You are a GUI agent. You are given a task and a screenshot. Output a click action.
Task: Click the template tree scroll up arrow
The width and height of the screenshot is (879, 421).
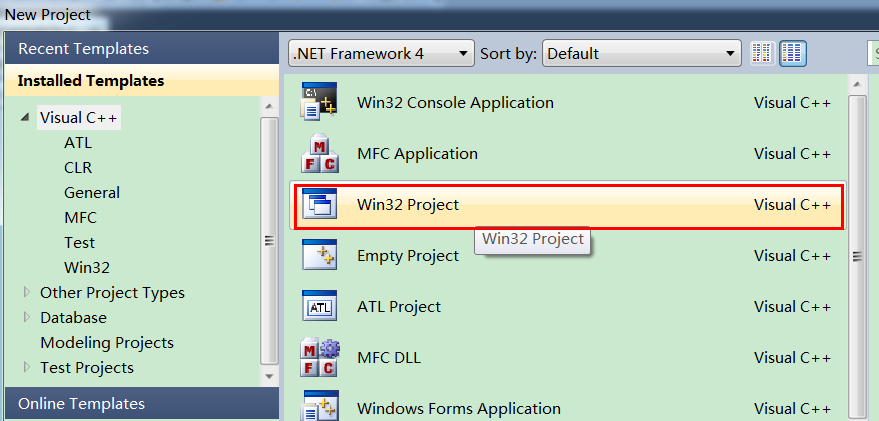pos(269,106)
